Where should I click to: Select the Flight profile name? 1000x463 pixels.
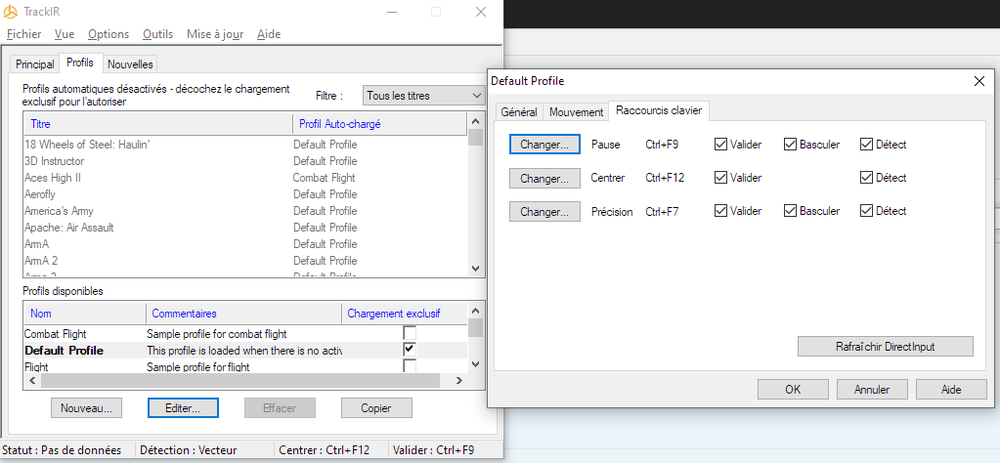[36, 367]
